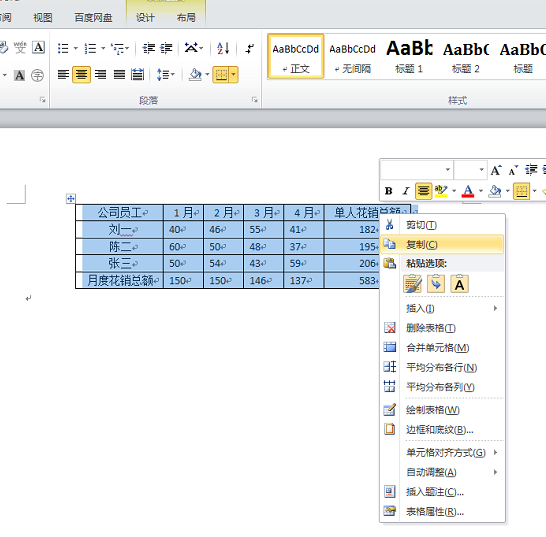Click mini toolbar shading bucket icon
This screenshot has width=546, height=537.
tap(495, 191)
